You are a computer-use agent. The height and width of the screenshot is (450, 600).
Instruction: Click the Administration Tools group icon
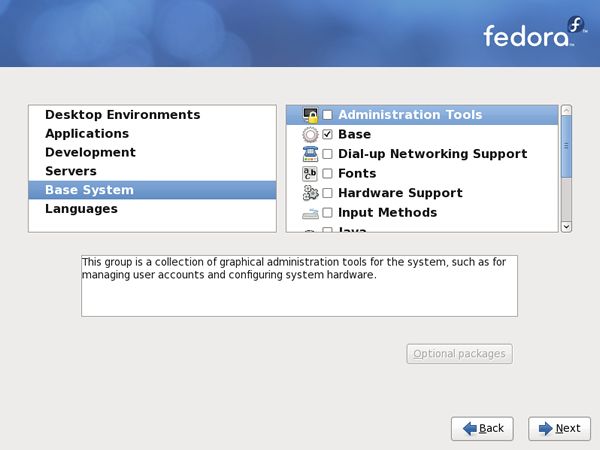pyautogui.click(x=310, y=115)
